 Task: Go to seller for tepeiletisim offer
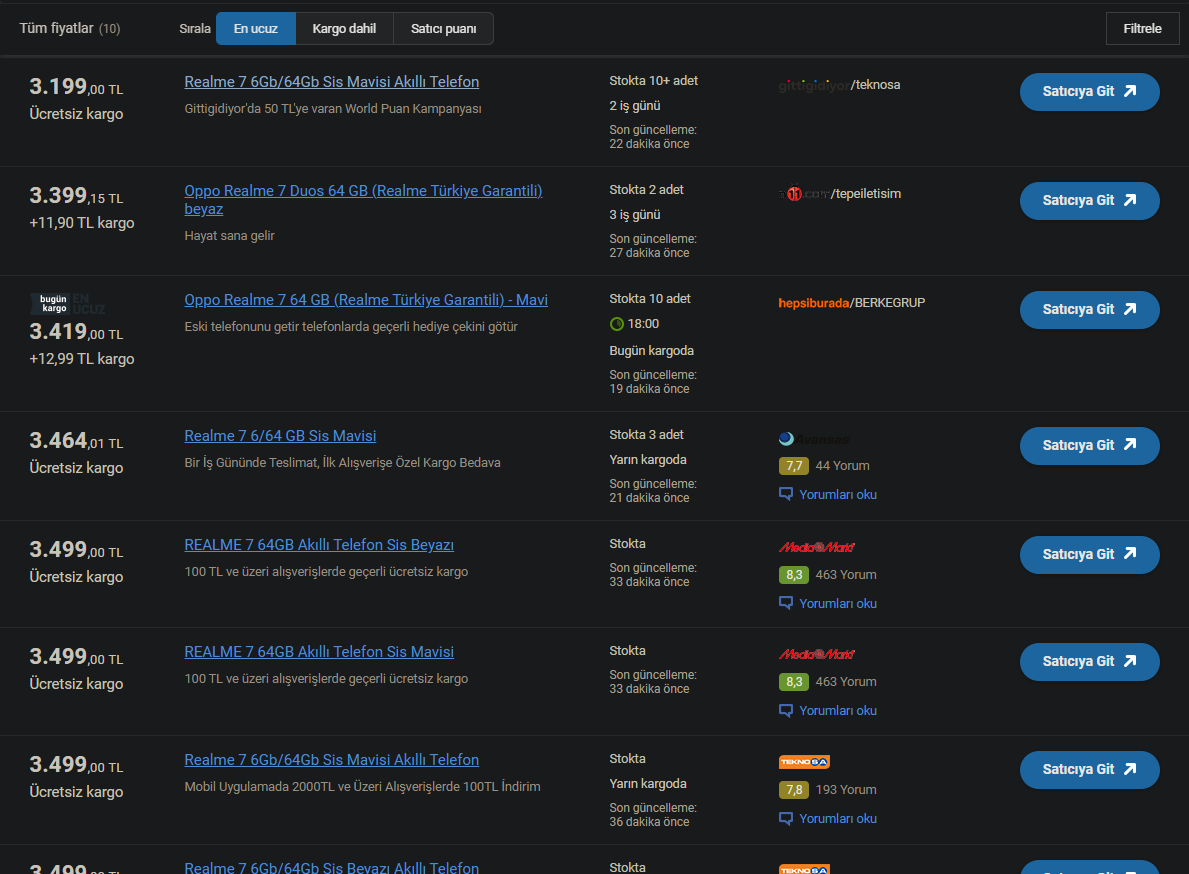[1089, 201]
